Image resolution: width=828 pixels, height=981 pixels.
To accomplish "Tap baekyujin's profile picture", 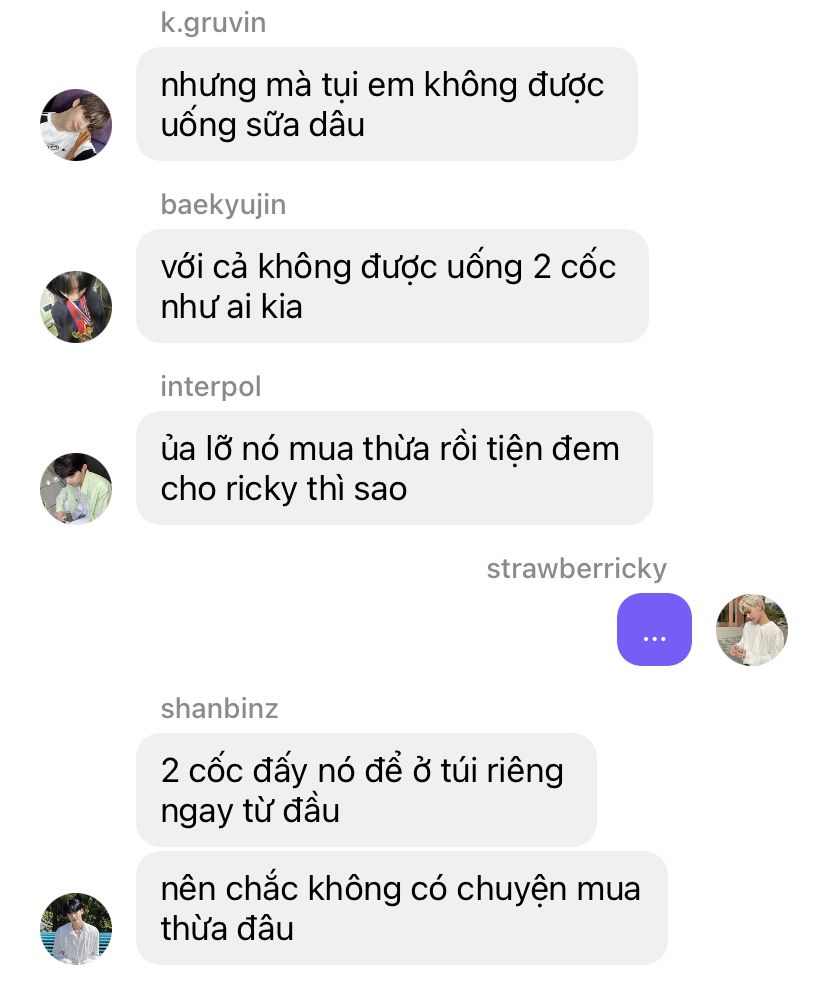I will click(76, 307).
